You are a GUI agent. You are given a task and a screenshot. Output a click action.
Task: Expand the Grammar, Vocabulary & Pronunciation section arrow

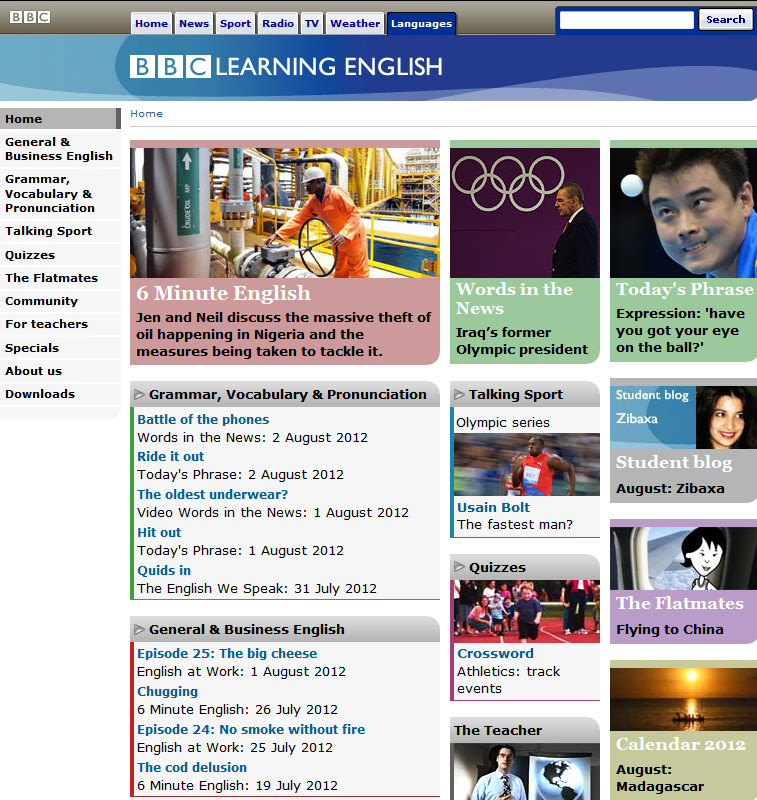tap(139, 394)
